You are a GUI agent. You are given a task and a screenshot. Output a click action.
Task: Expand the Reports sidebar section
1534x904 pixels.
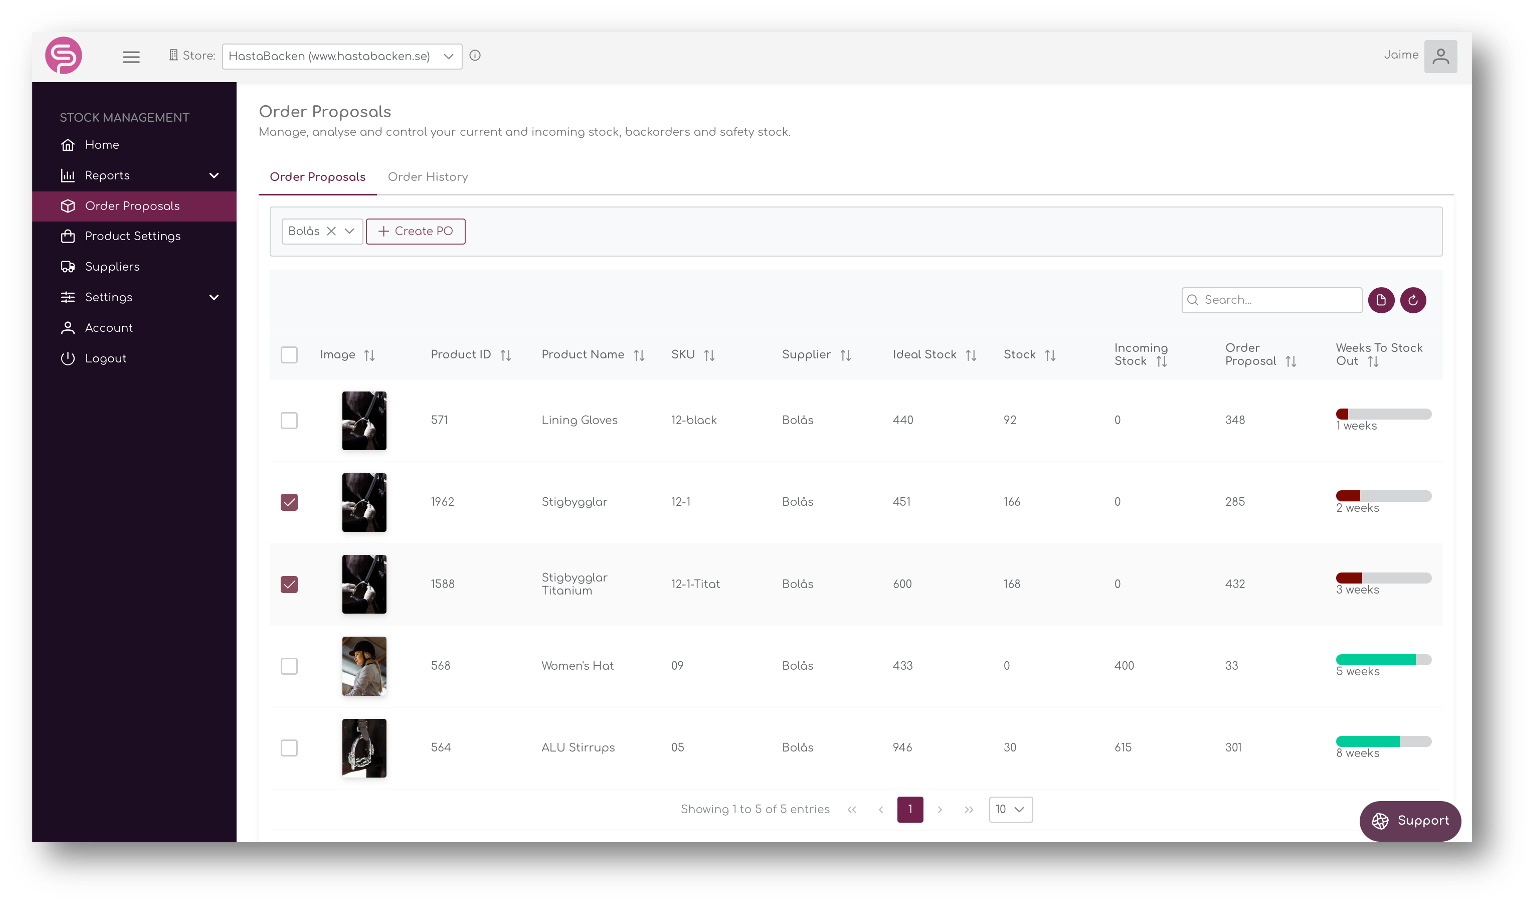[x=109, y=175]
